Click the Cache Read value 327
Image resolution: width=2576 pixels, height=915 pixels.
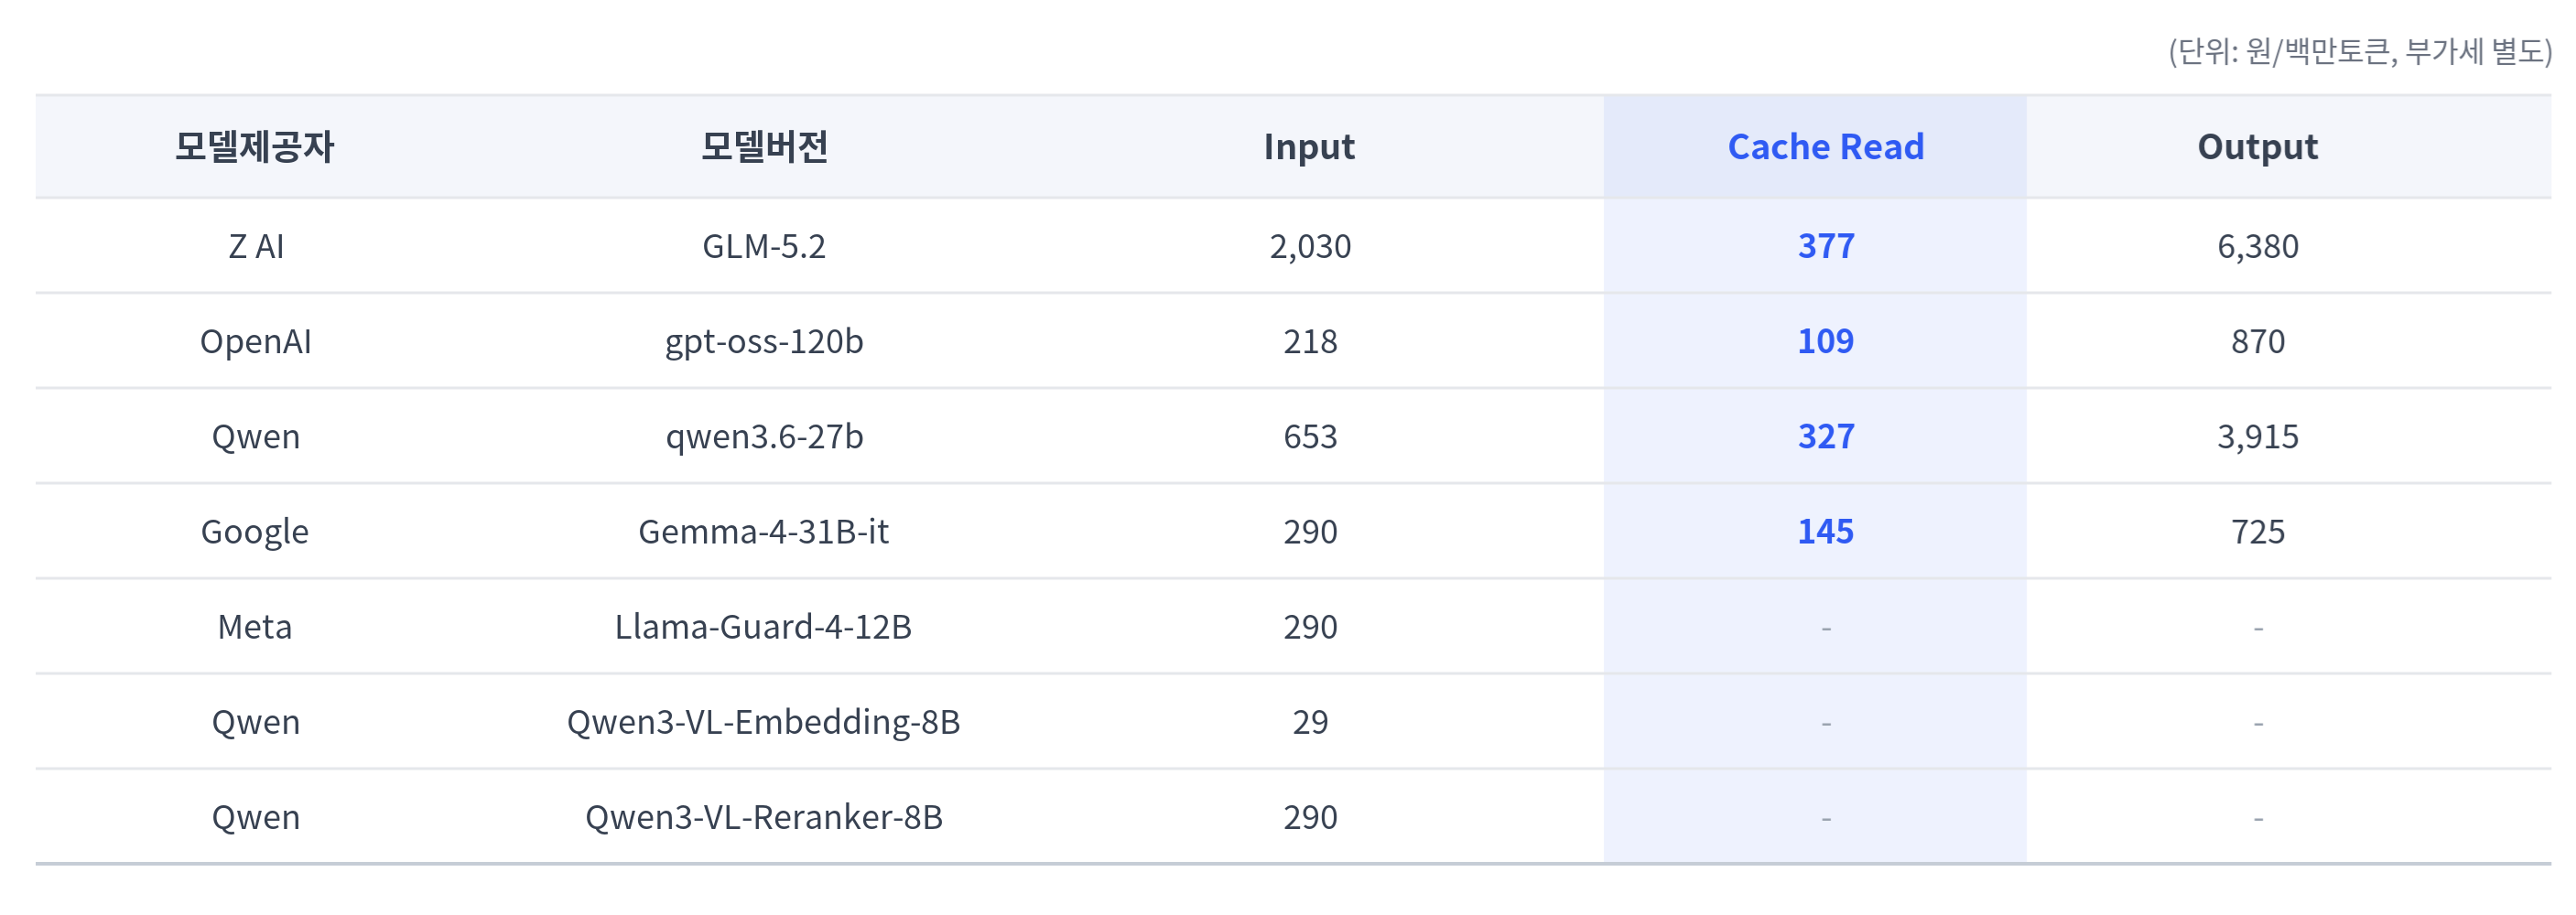1825,436
